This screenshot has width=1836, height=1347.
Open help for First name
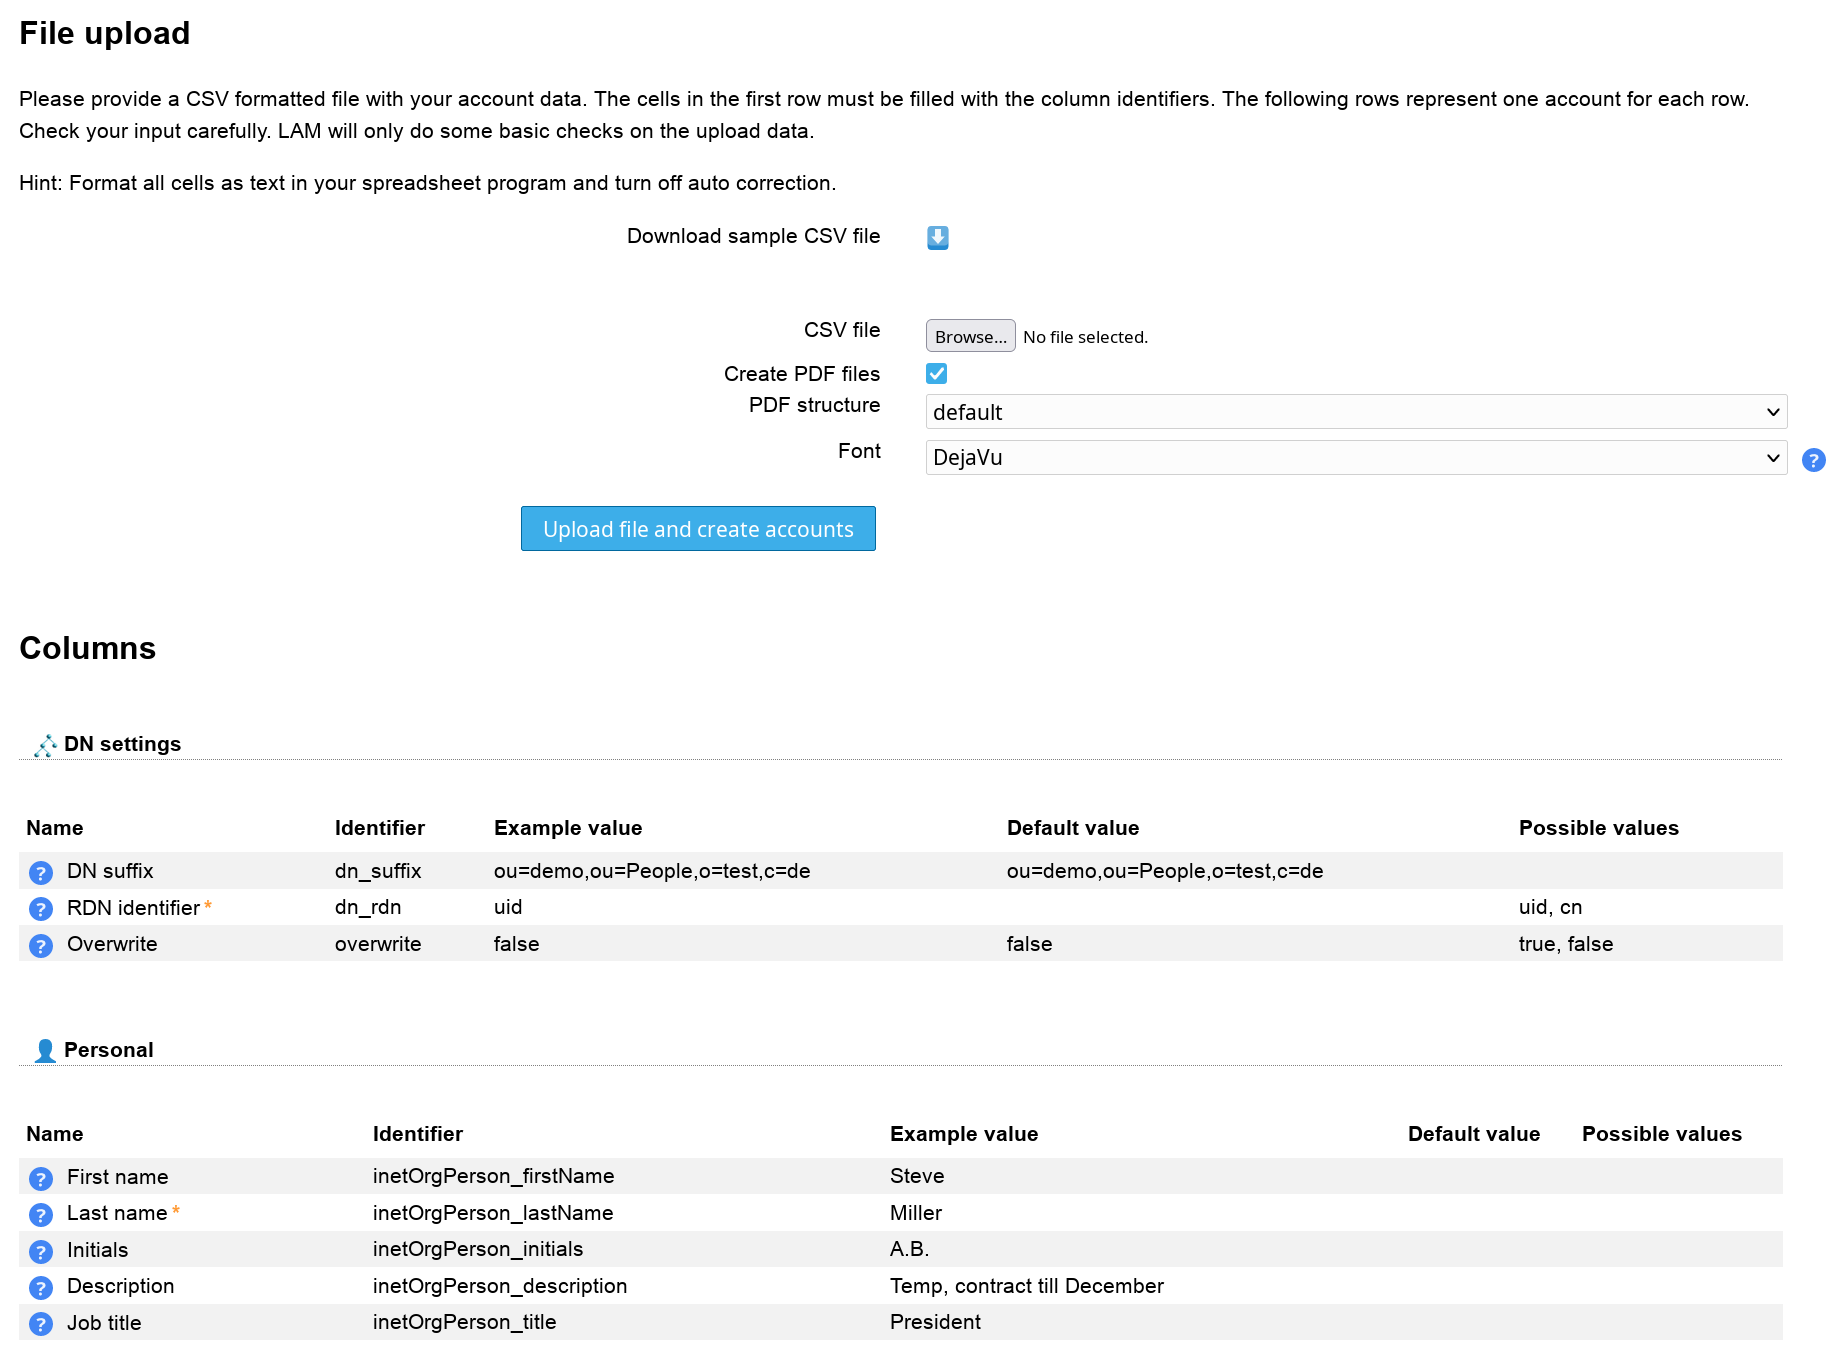(41, 1179)
